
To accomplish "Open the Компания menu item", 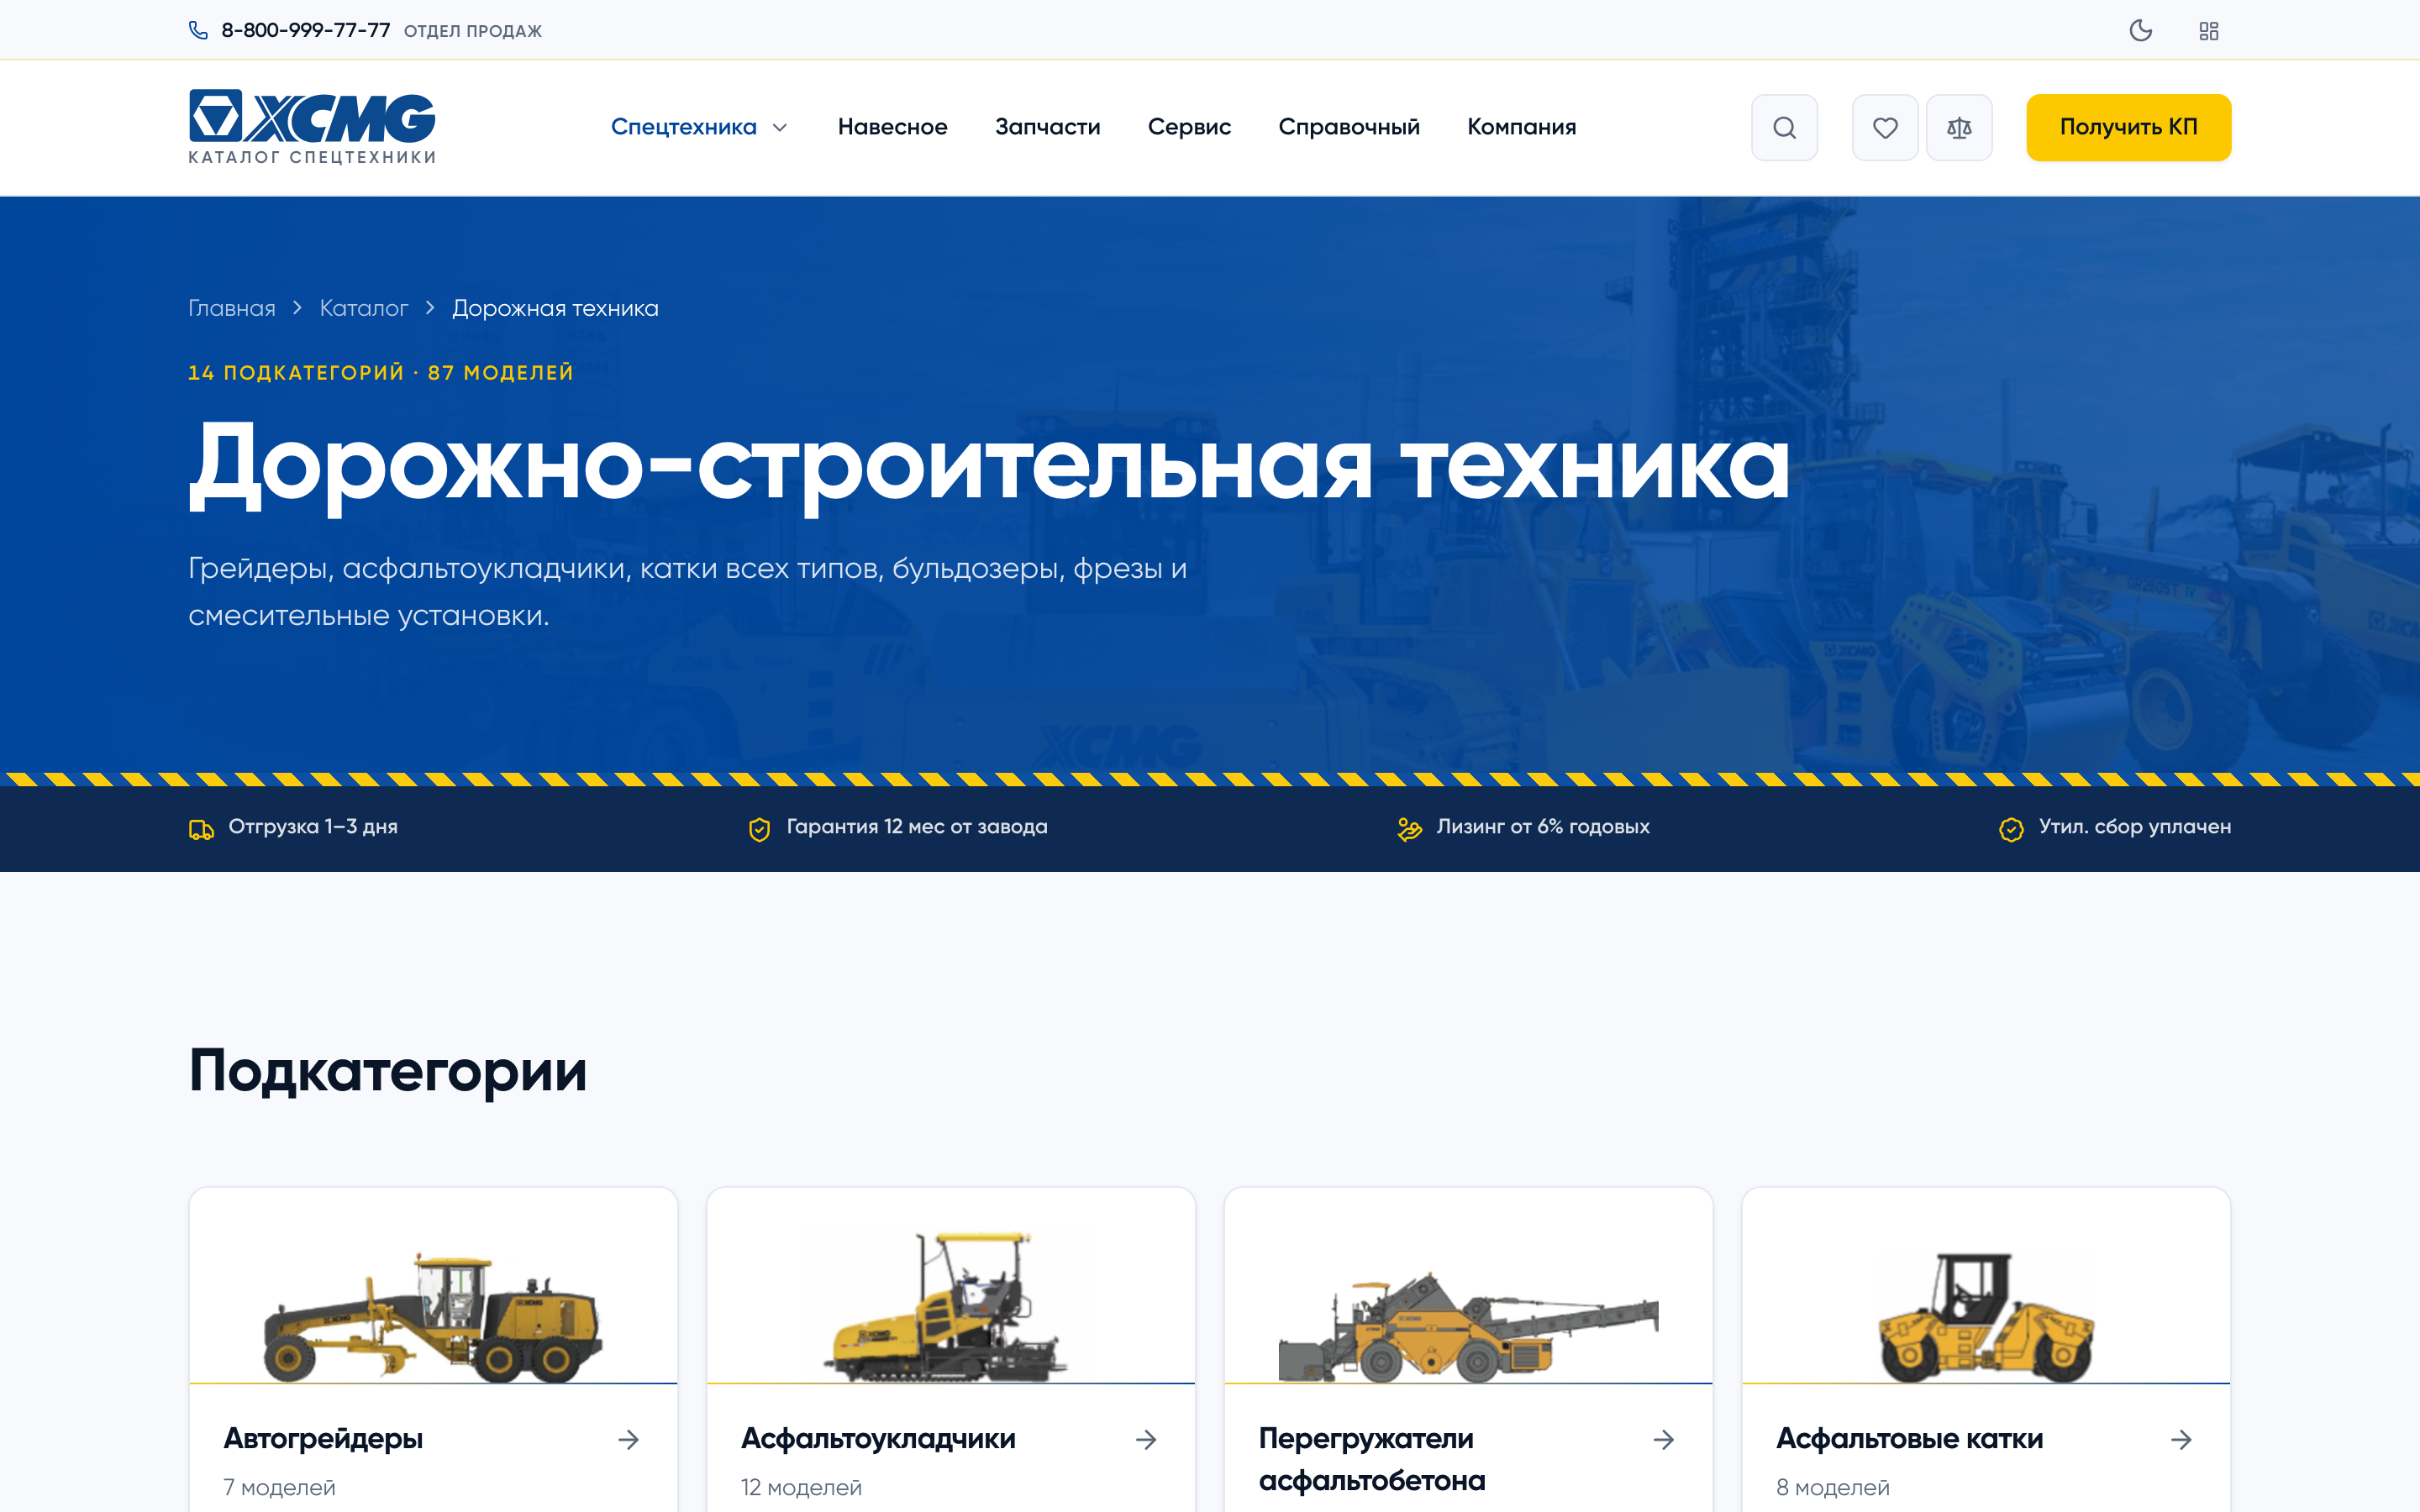I will pos(1521,127).
